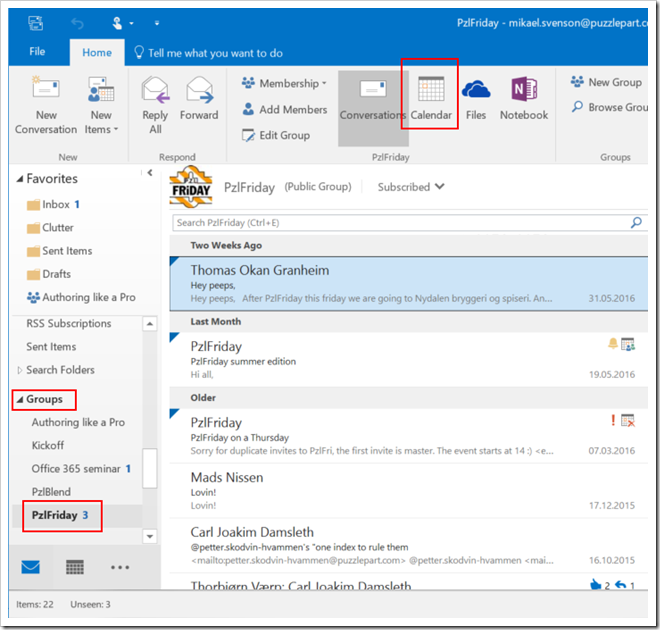The height and width of the screenshot is (630, 660).
Task: Open the Office 365 seminar group
Action: tap(81, 468)
